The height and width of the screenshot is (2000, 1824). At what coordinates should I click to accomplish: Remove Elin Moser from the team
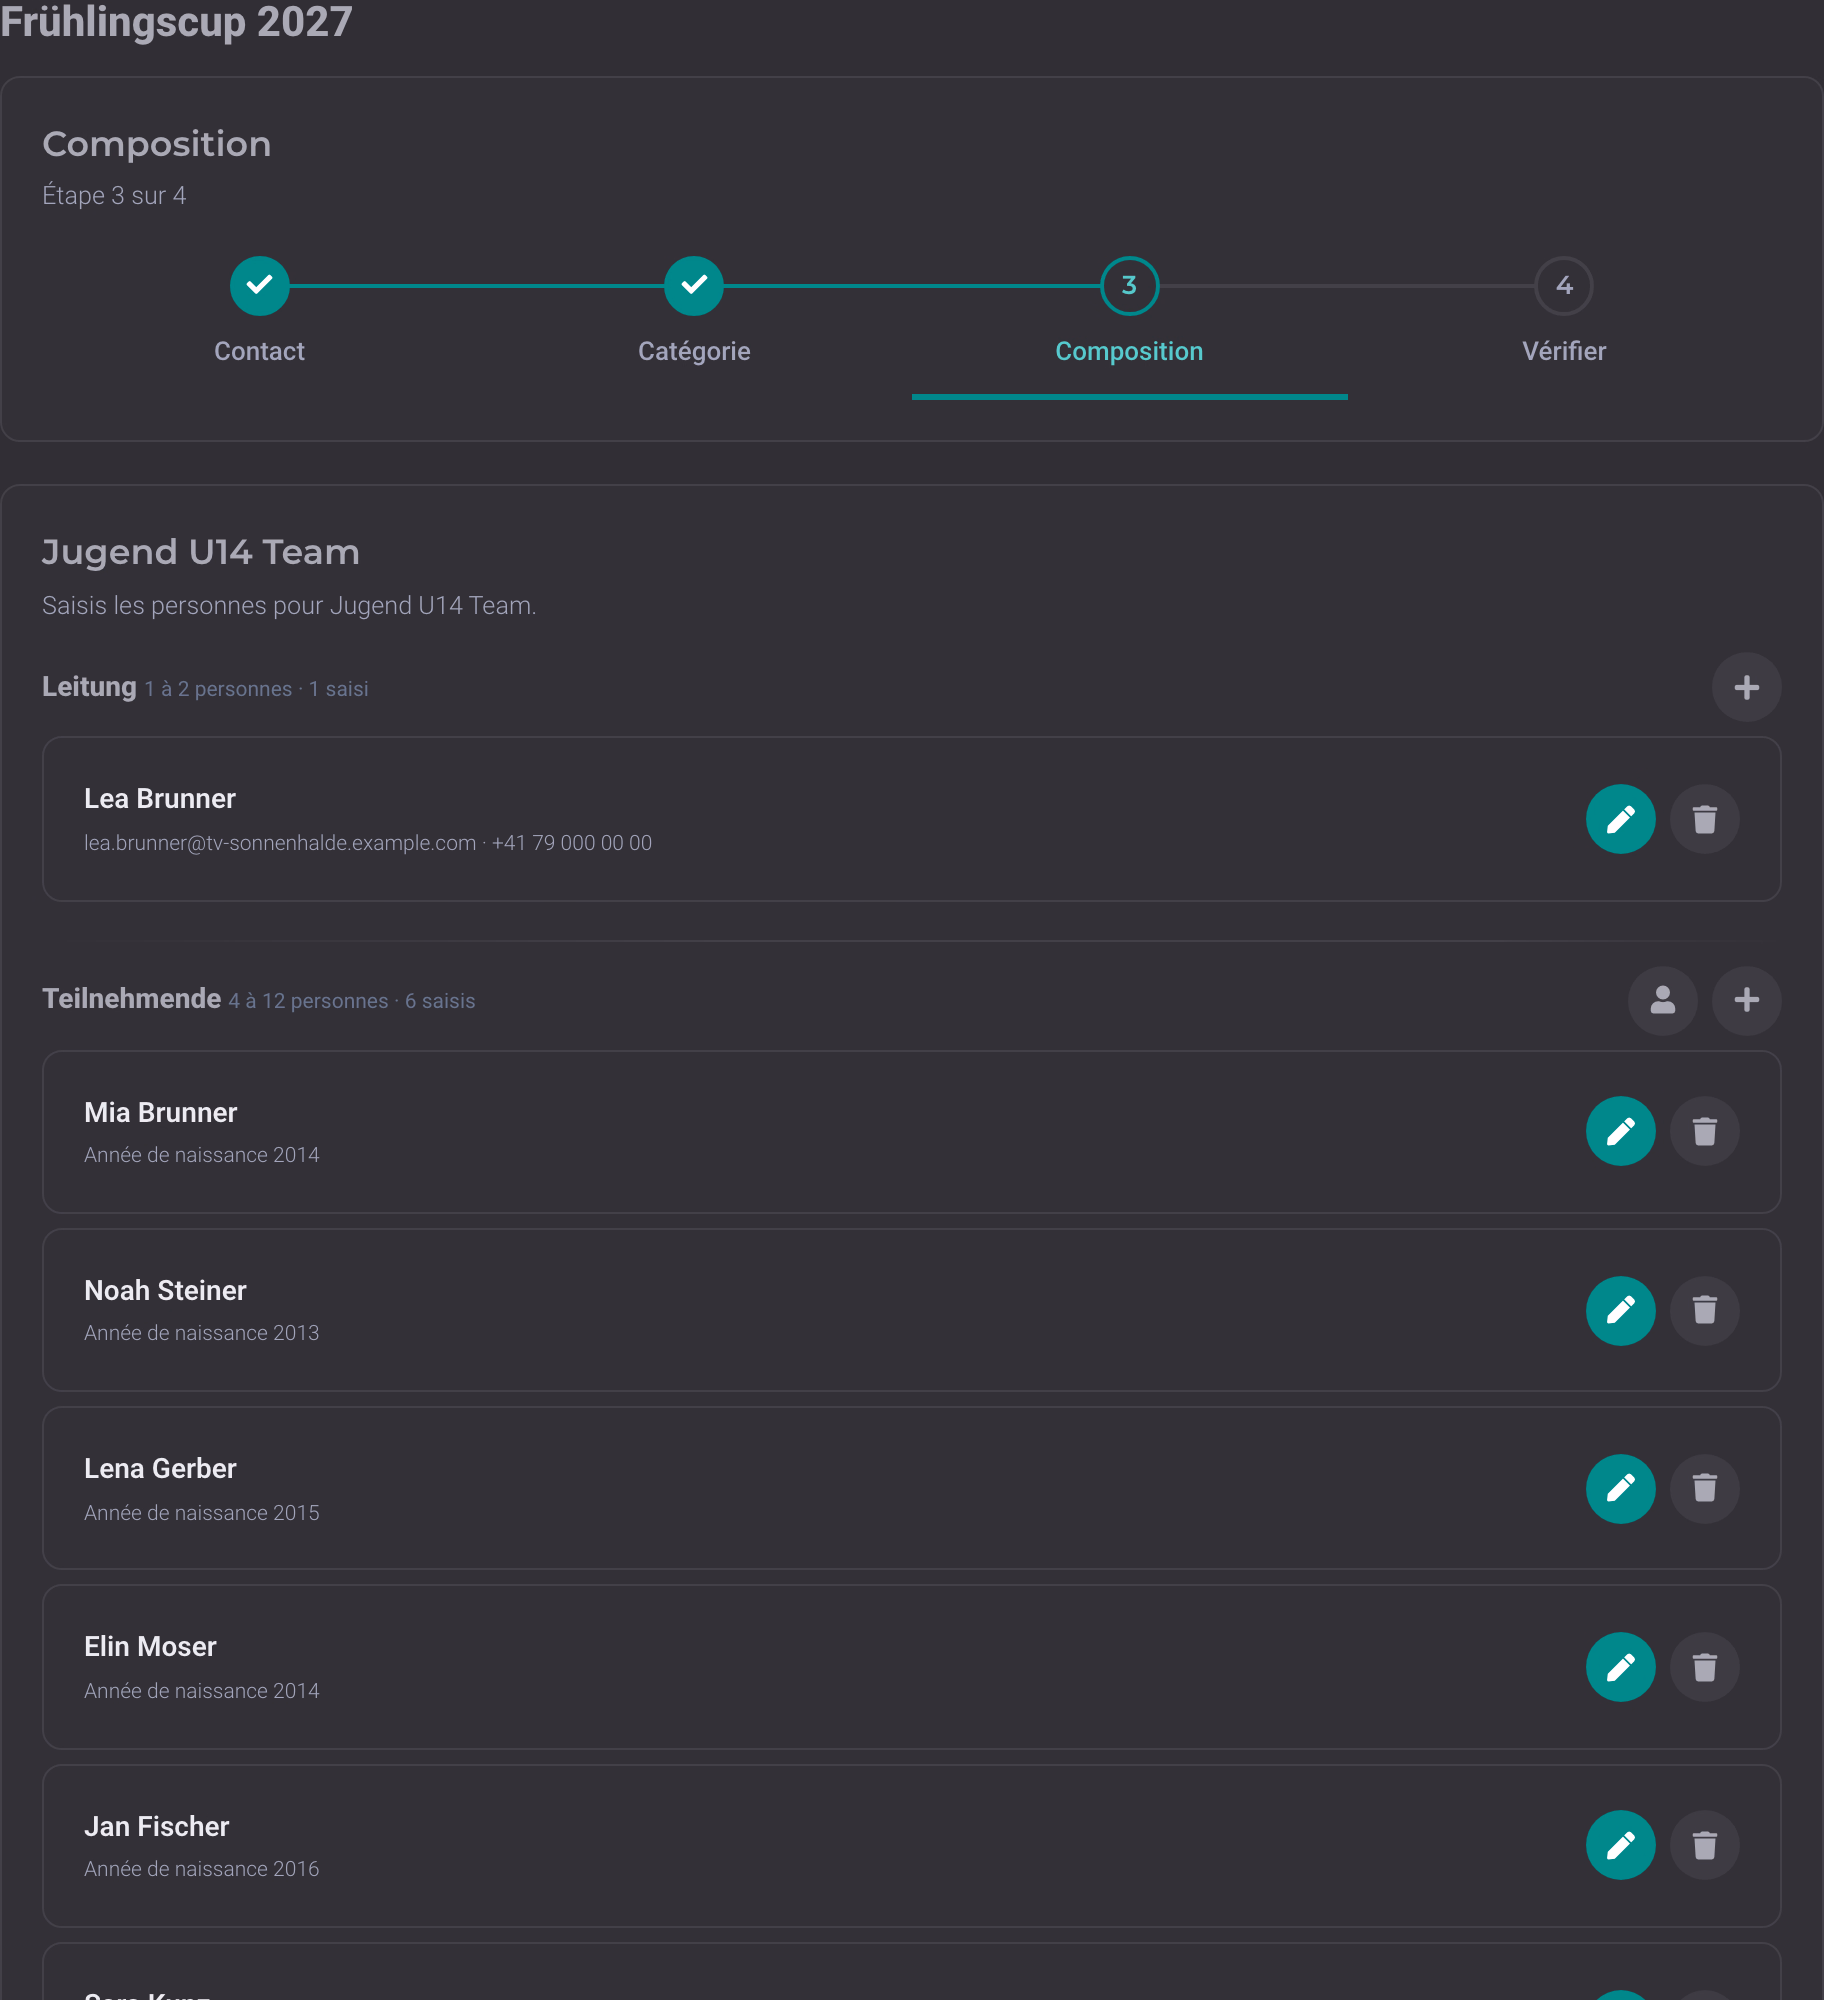(x=1704, y=1667)
